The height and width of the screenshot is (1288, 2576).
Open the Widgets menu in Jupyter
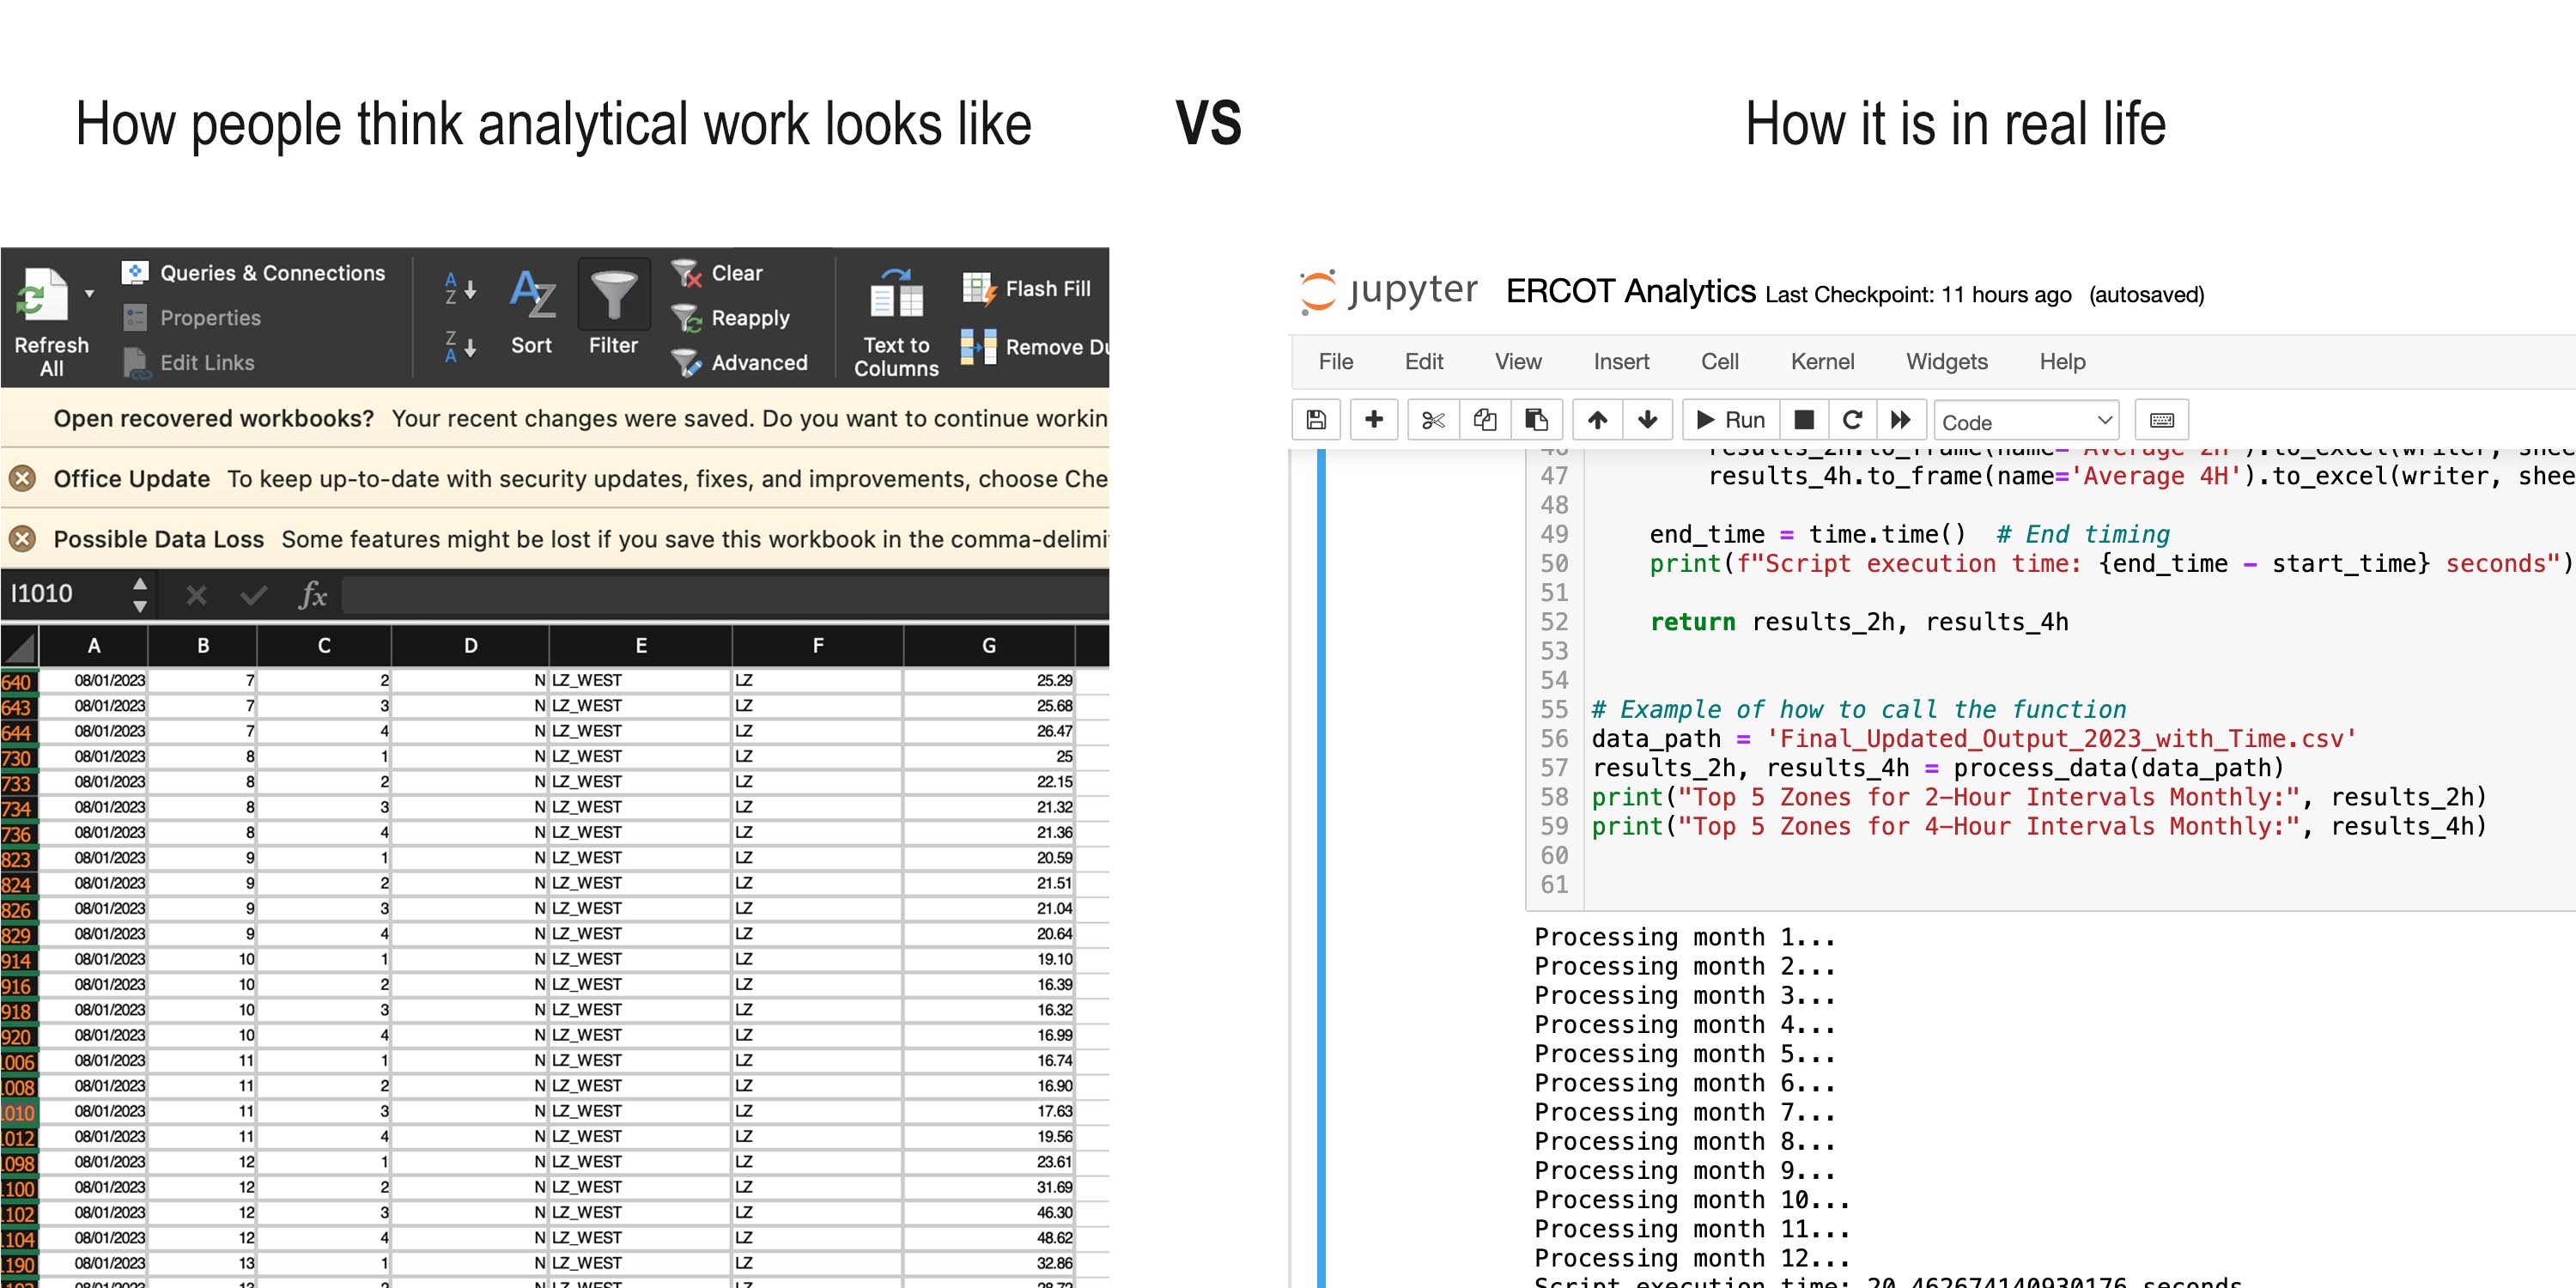click(1947, 362)
